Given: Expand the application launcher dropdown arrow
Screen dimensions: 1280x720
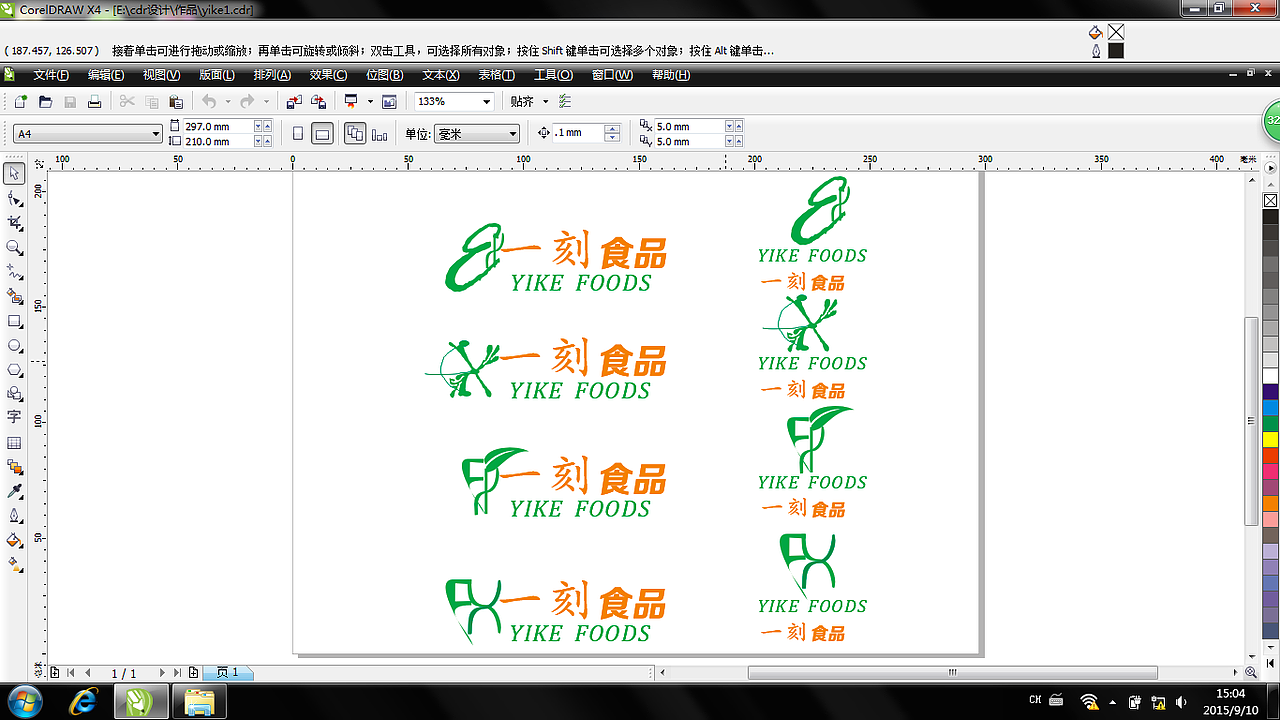Looking at the screenshot, I should (370, 101).
